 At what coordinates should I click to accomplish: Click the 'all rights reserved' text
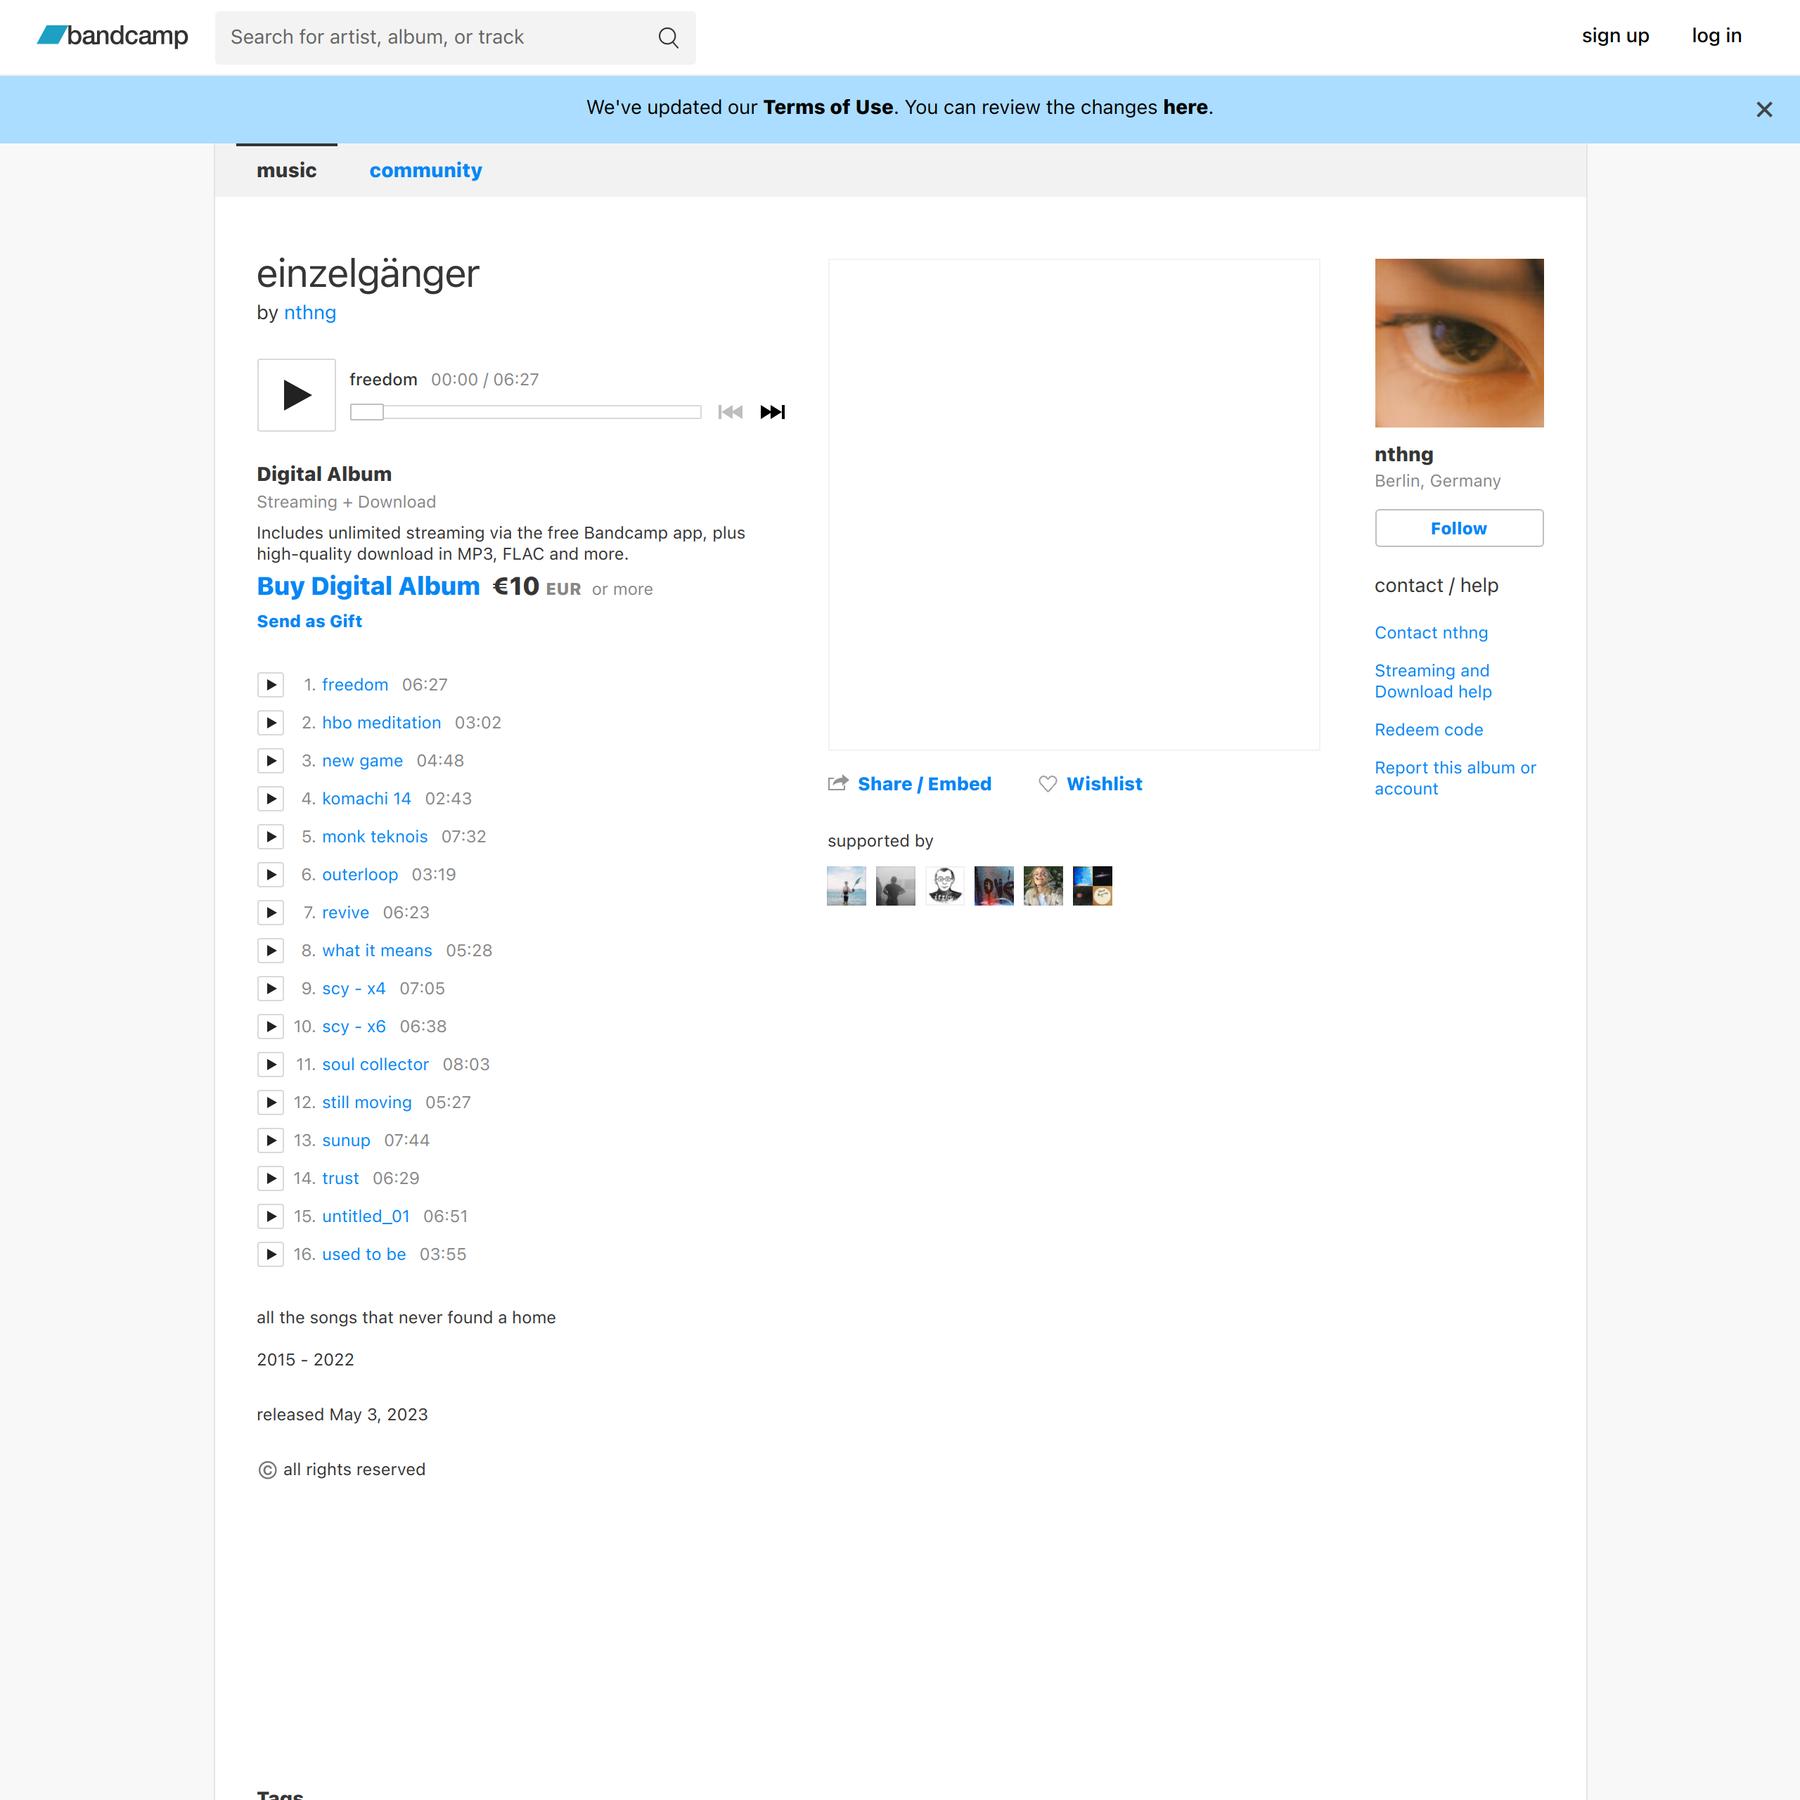click(x=354, y=1470)
